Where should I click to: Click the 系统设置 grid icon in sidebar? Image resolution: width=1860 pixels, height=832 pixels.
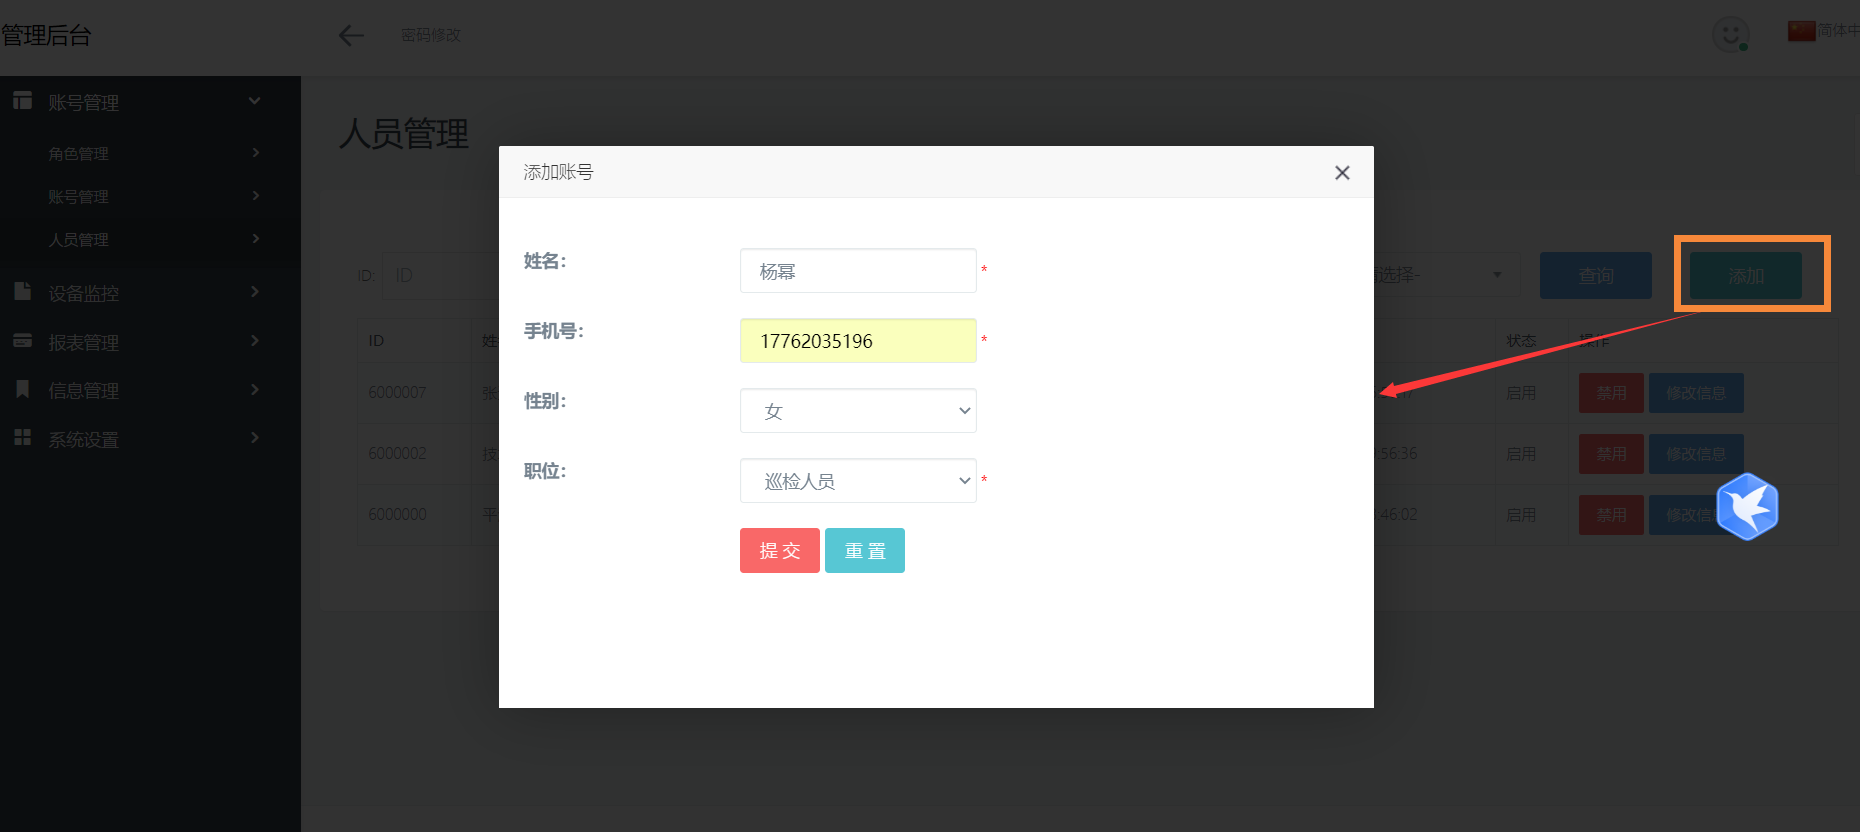point(22,438)
